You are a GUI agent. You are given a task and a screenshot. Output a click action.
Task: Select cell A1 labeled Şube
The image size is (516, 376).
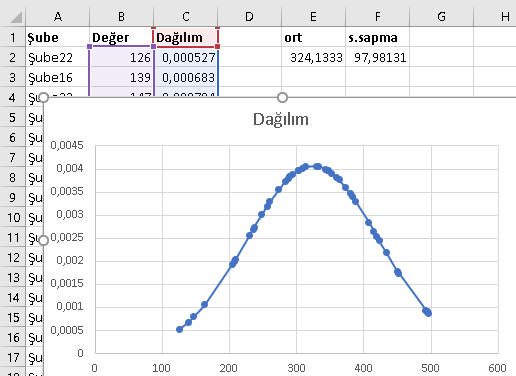pyautogui.click(x=57, y=37)
